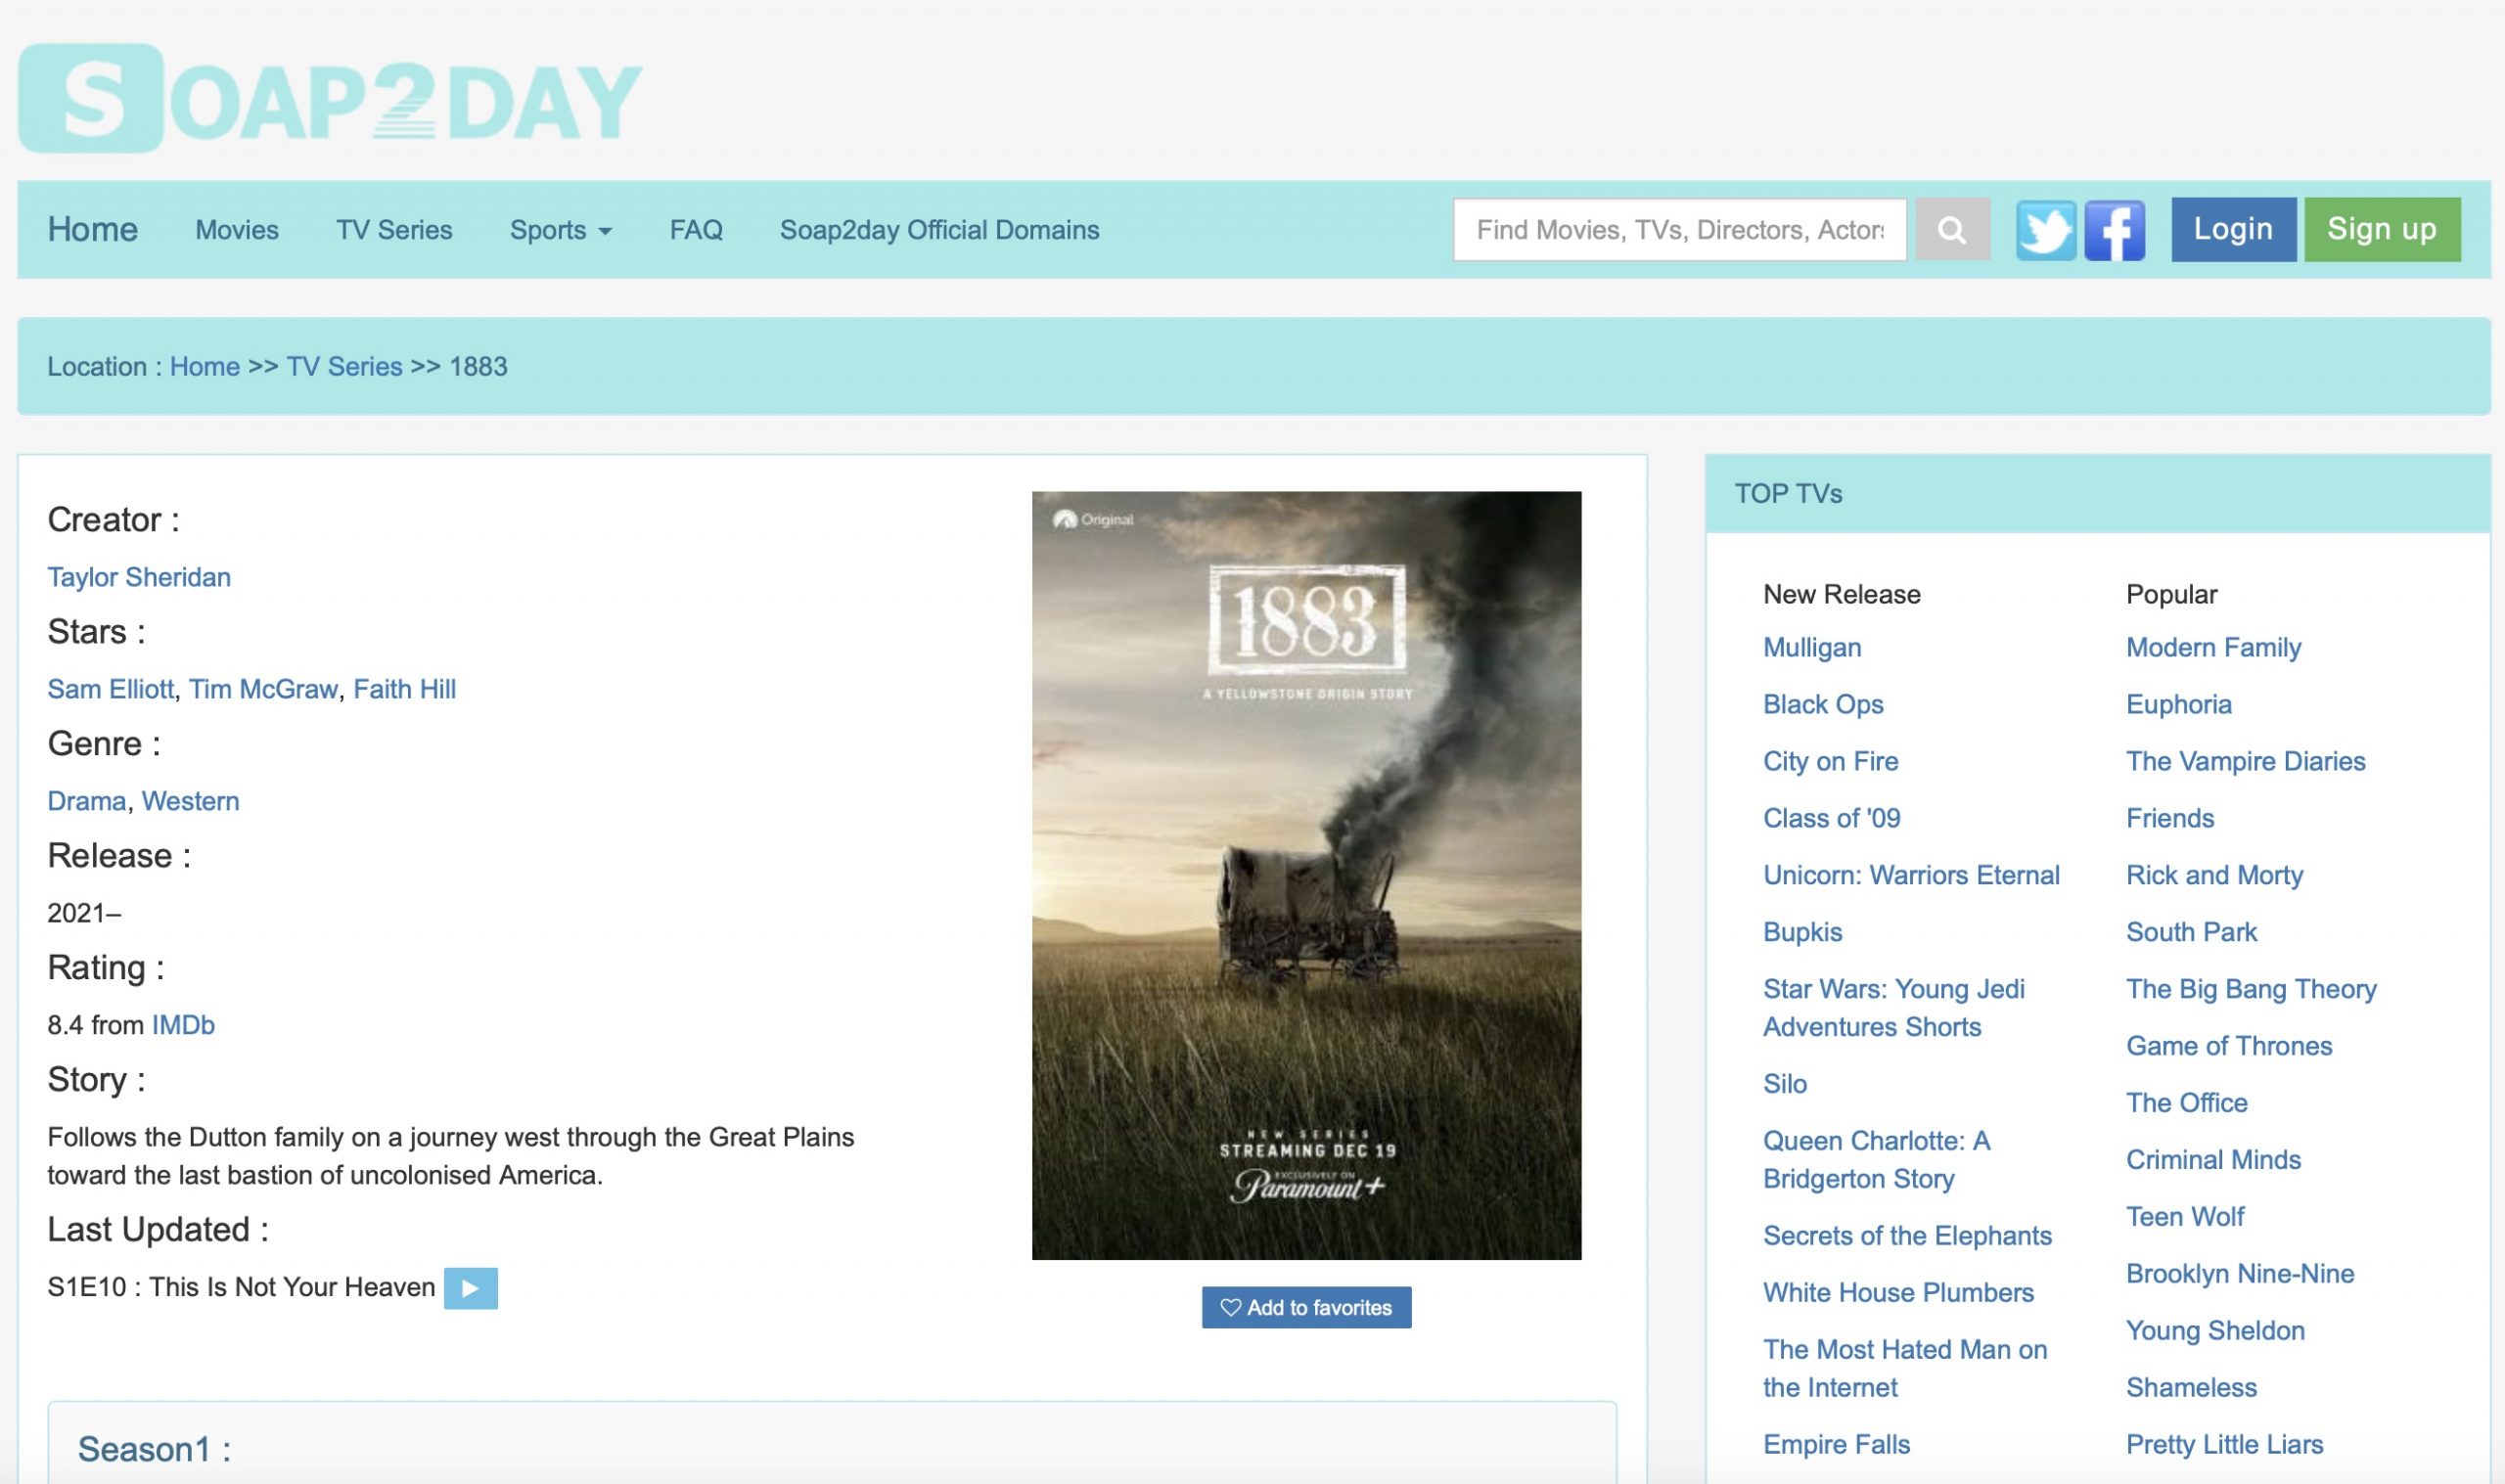Image resolution: width=2505 pixels, height=1484 pixels.
Task: Open Star Wars: Young Jedi Adventures Shorts
Action: (1894, 1008)
